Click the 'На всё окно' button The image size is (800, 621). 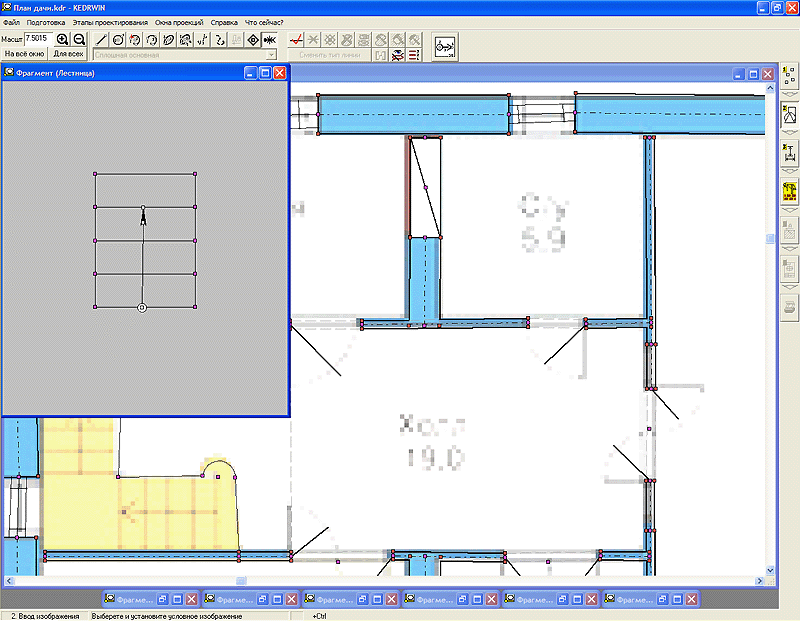(24, 54)
